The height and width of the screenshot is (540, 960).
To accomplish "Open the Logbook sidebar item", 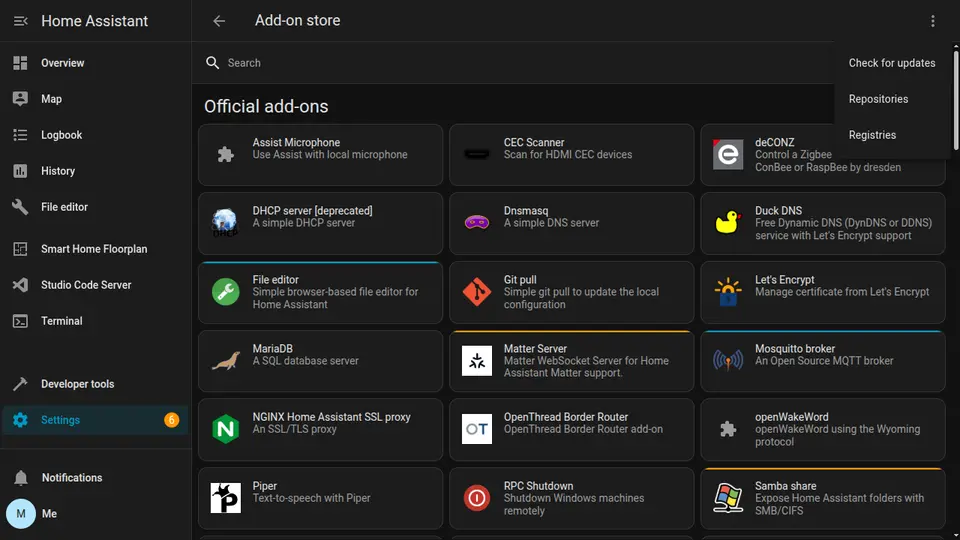I will coord(96,135).
